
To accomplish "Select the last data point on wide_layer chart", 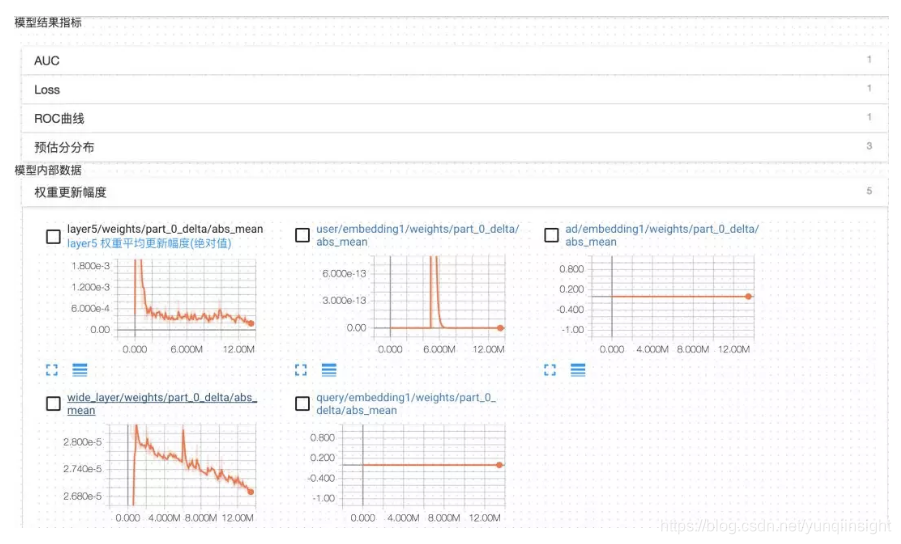I will [x=251, y=492].
